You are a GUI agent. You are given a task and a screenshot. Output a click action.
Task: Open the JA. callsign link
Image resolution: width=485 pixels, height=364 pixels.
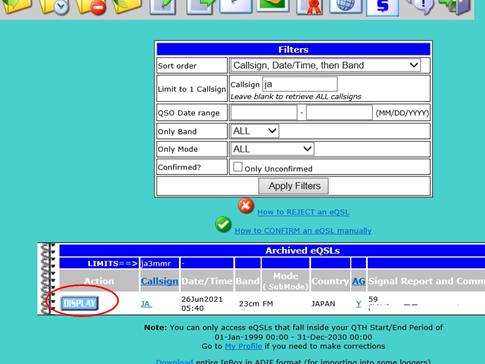[146, 304]
